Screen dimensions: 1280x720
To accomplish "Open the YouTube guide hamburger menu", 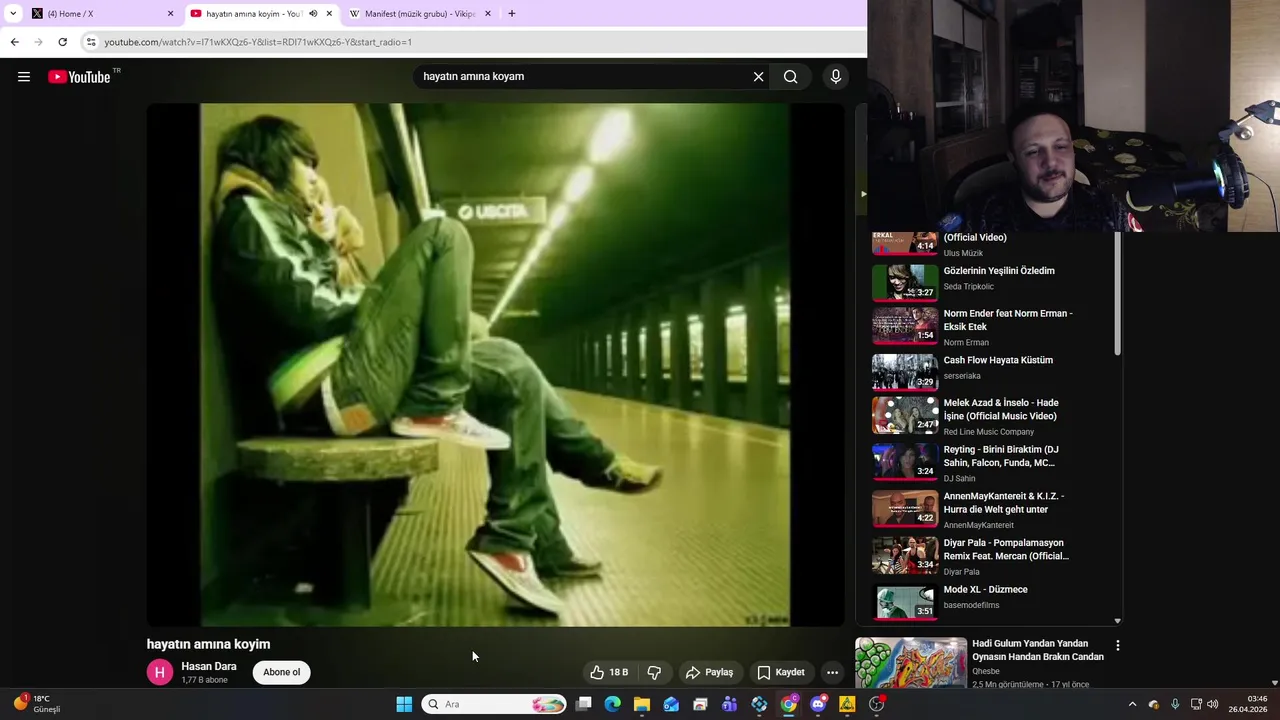I will 24,77.
